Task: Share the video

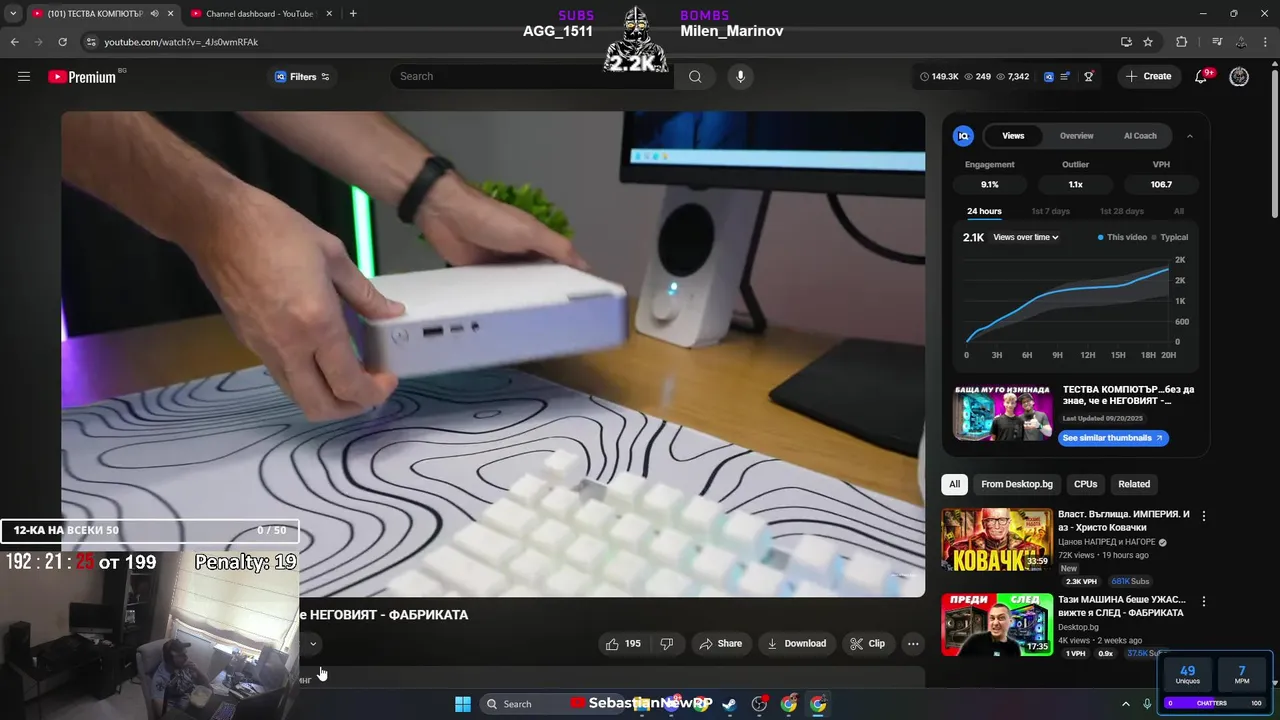Action: click(x=720, y=643)
